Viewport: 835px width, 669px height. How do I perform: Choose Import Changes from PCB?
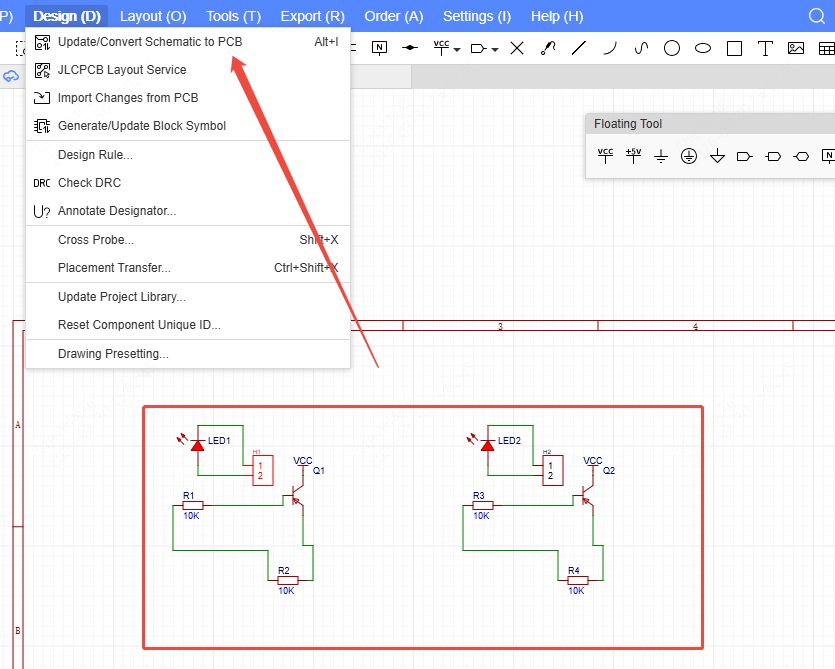click(128, 98)
